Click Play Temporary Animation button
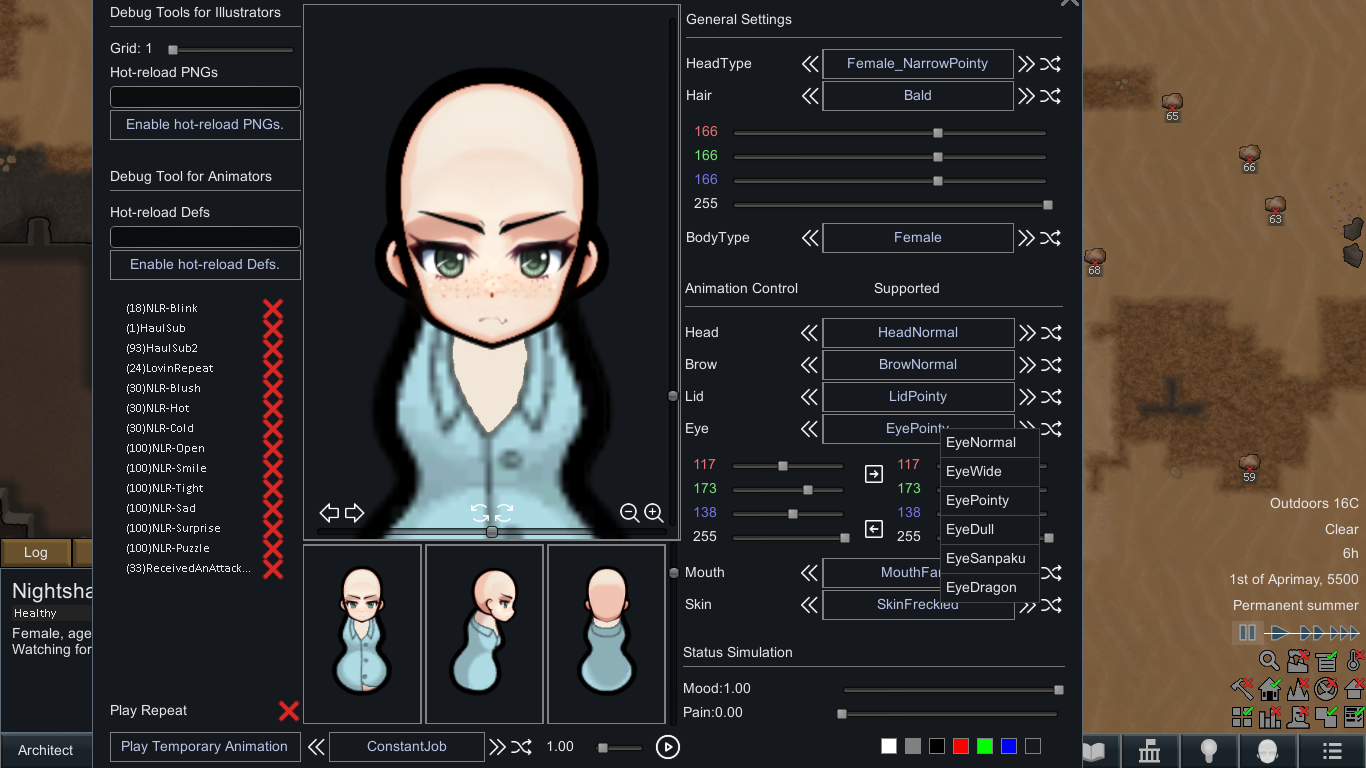 click(x=204, y=747)
